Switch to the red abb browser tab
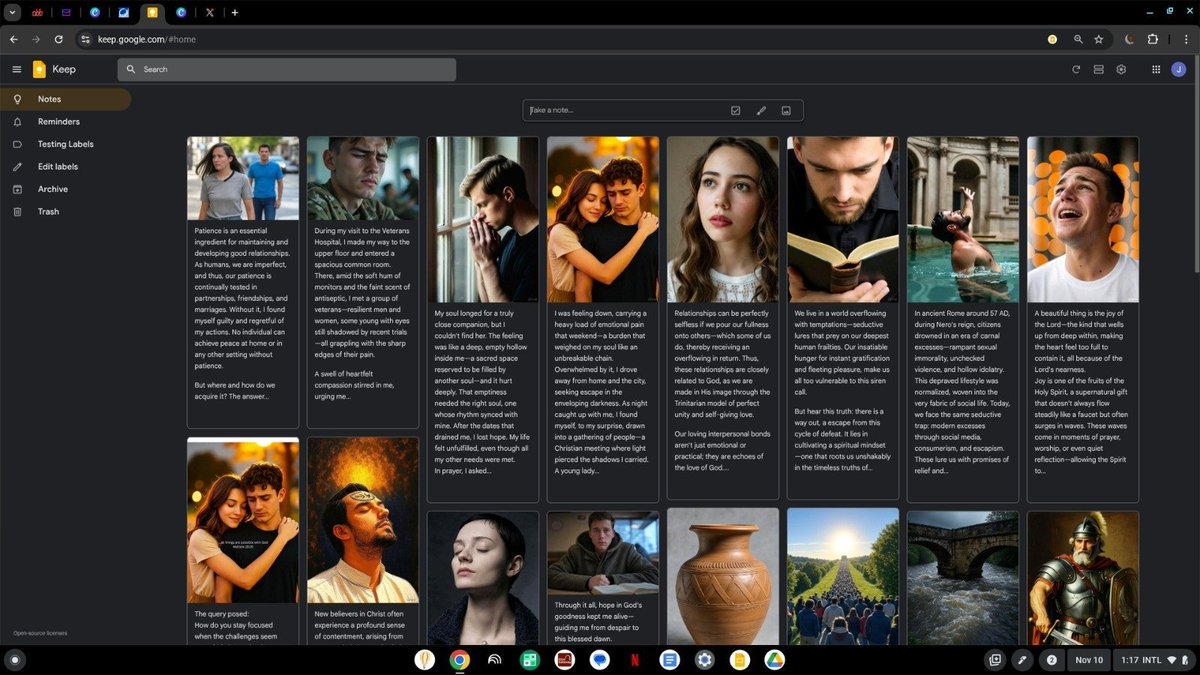The width and height of the screenshot is (1200, 675). [x=37, y=12]
